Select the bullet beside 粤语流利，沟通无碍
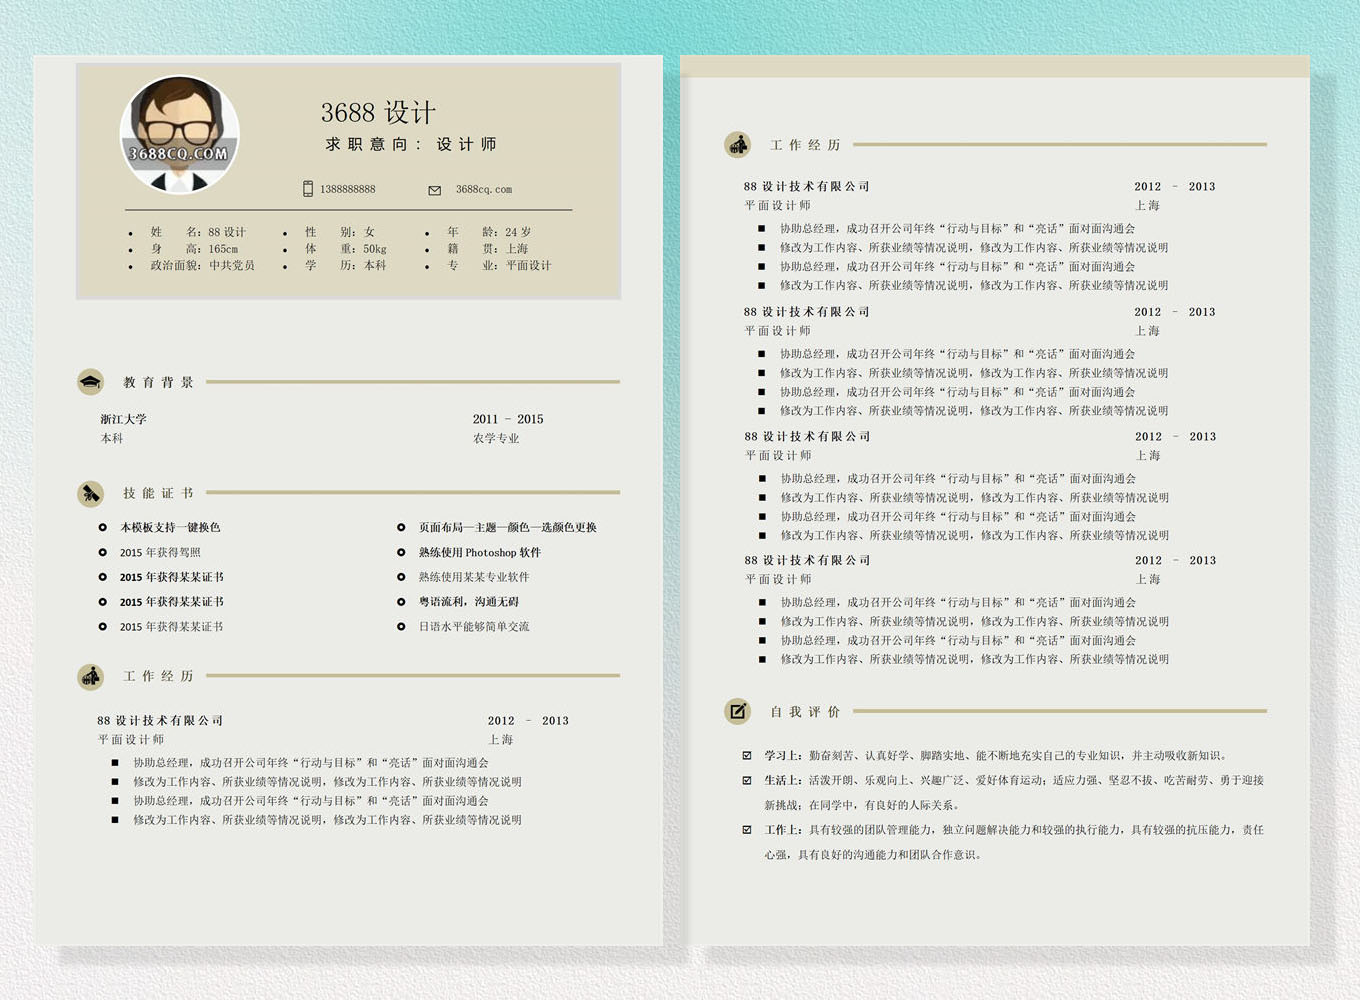This screenshot has height=1000, width=1360. [x=401, y=602]
